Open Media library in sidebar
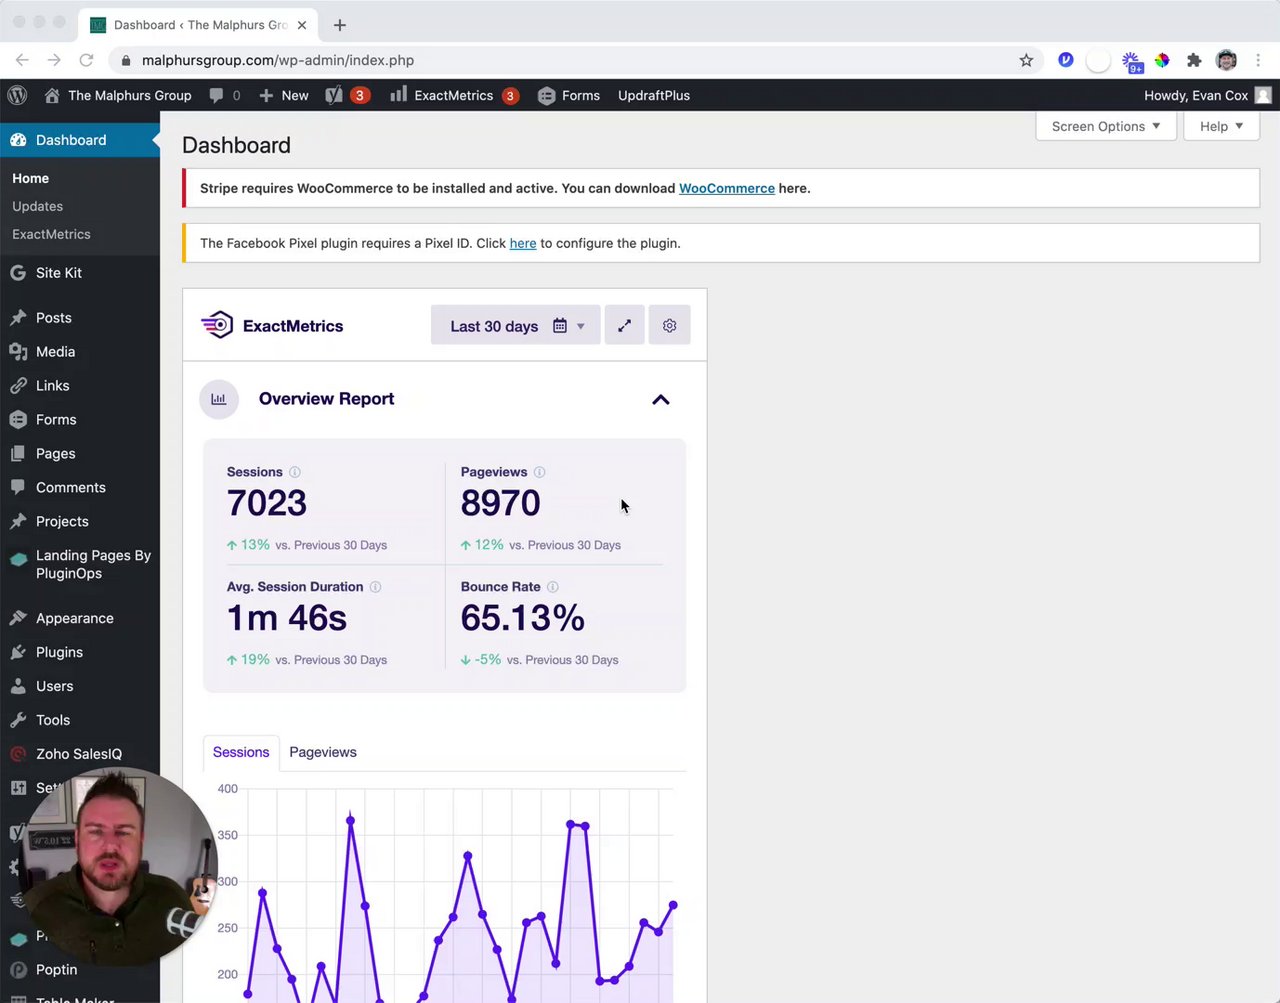This screenshot has height=1003, width=1280. click(80, 352)
